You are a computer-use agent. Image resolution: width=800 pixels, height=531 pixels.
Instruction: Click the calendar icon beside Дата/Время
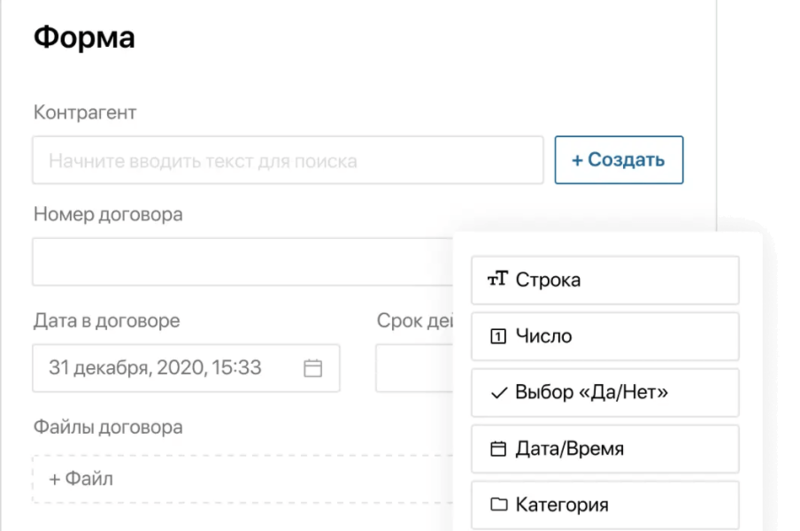click(x=497, y=449)
